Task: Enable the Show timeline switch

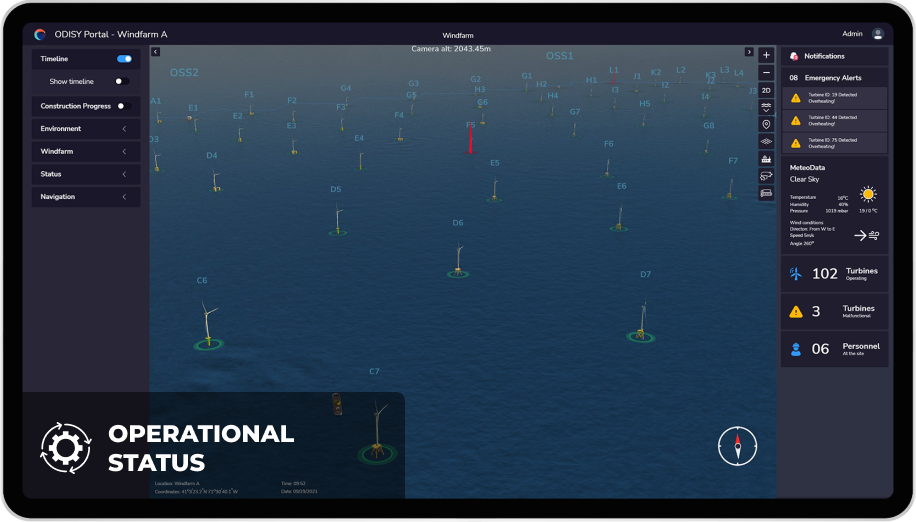Action: 122,81
